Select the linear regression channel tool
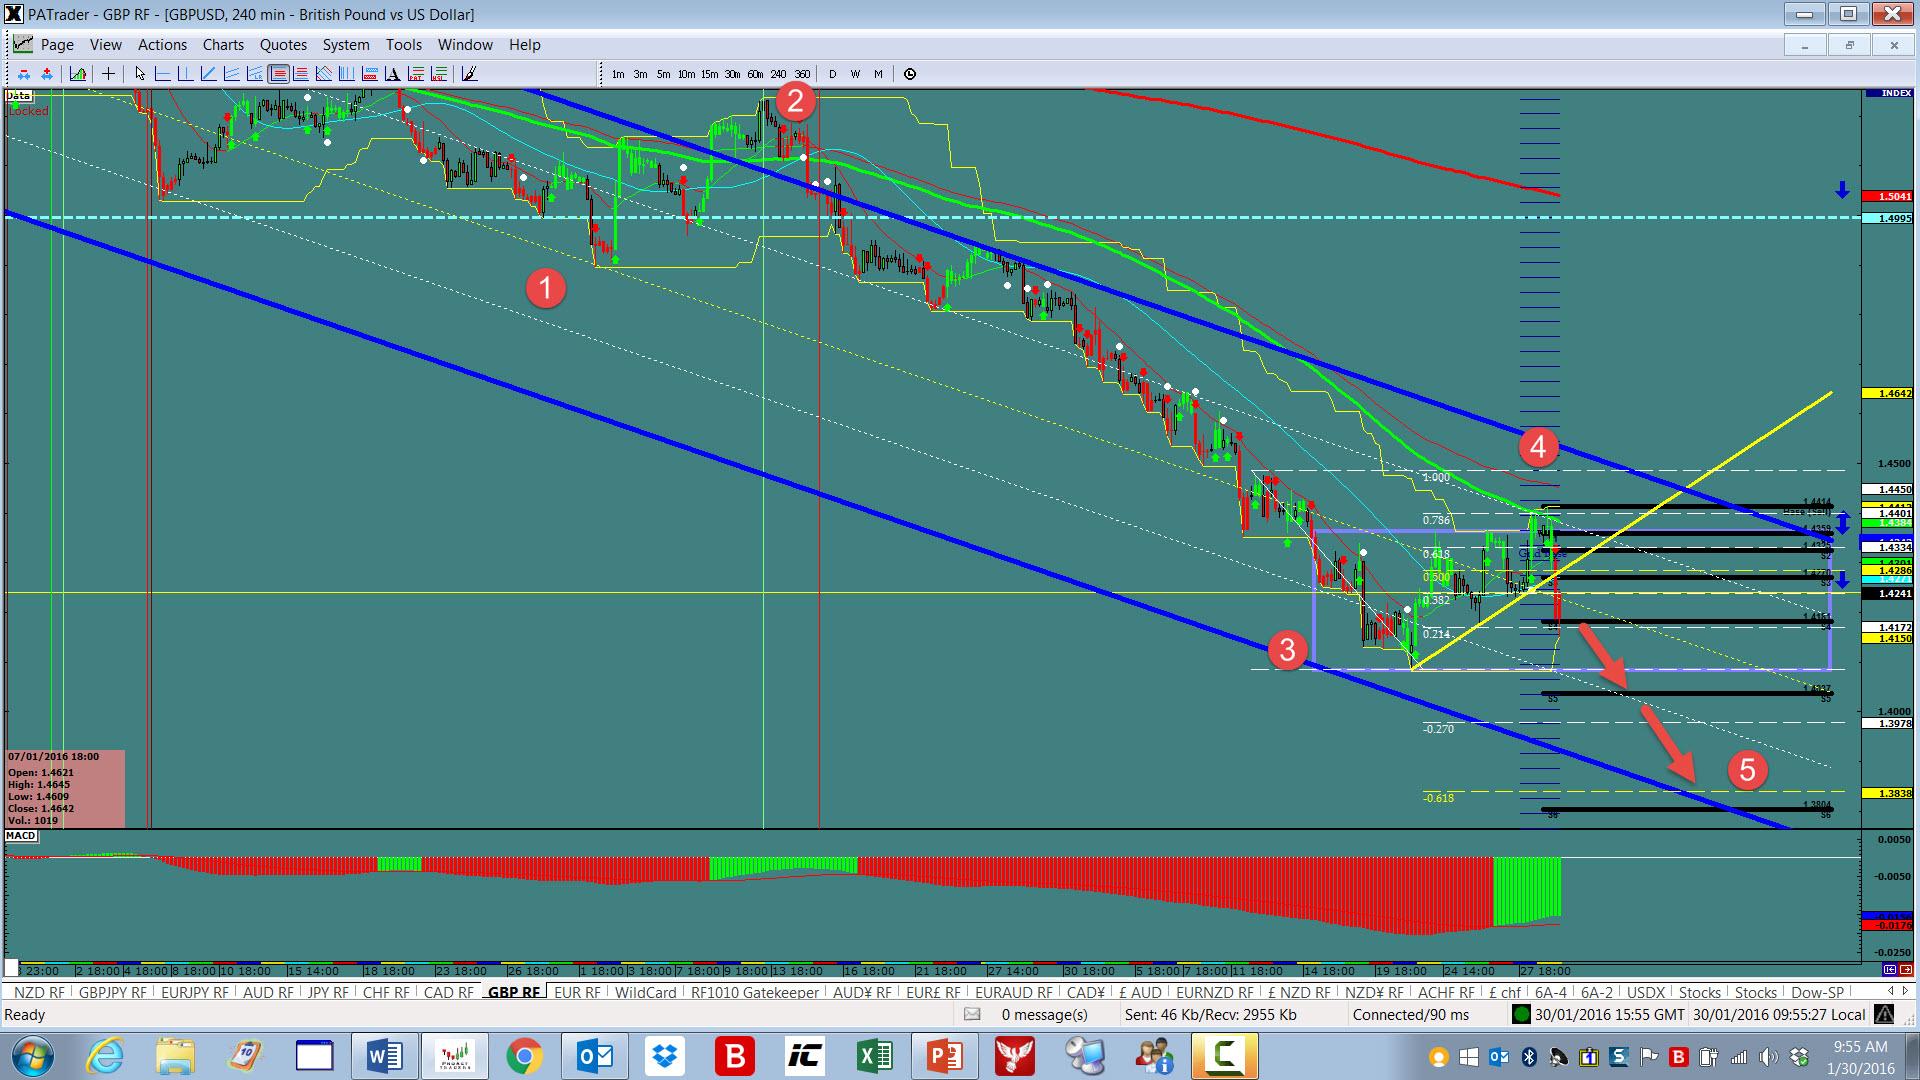1920x1080 pixels. tap(254, 73)
